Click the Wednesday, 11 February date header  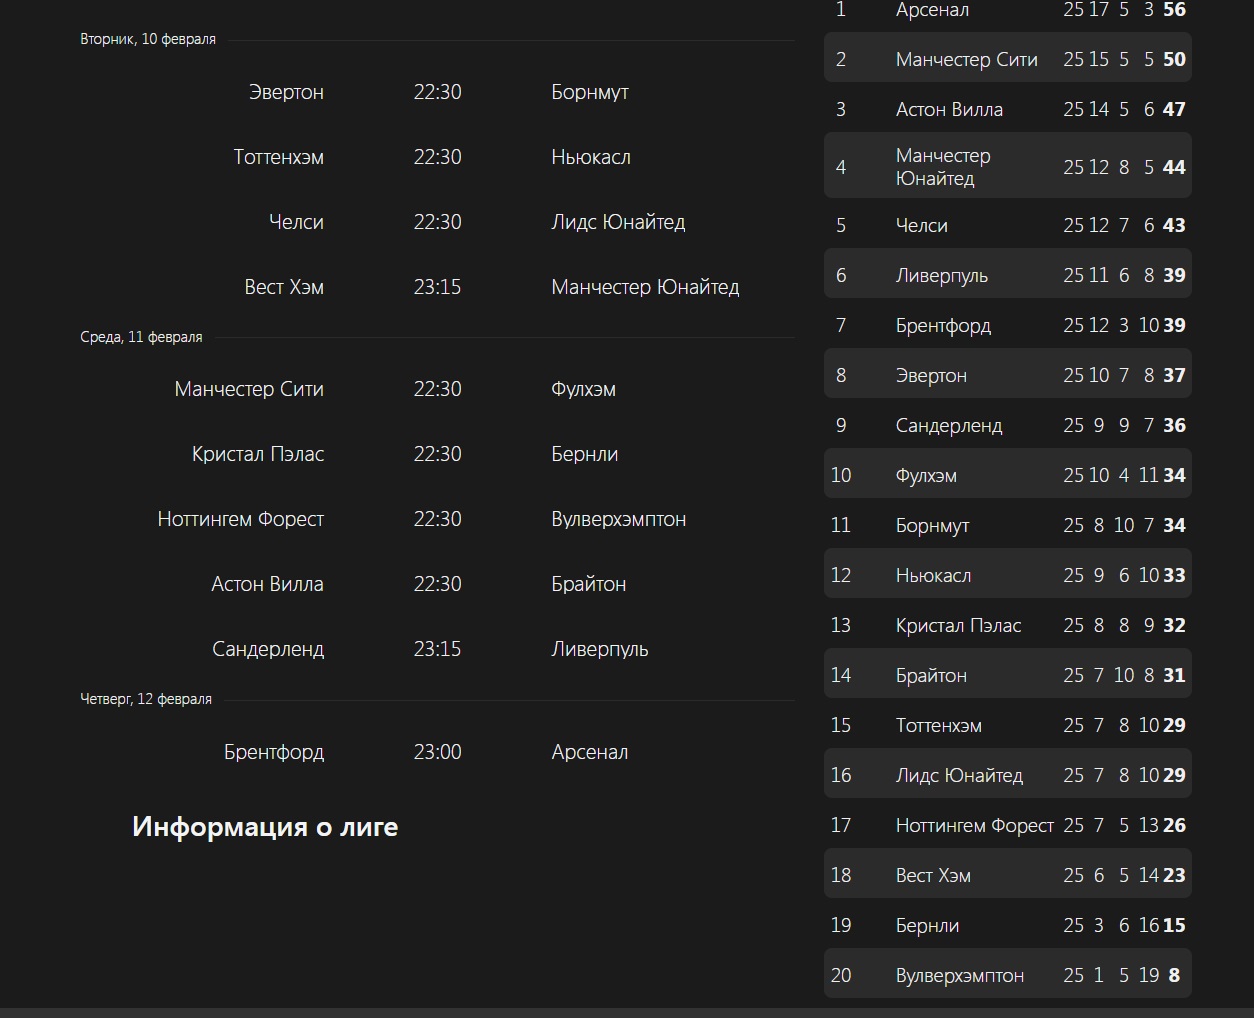coord(141,337)
